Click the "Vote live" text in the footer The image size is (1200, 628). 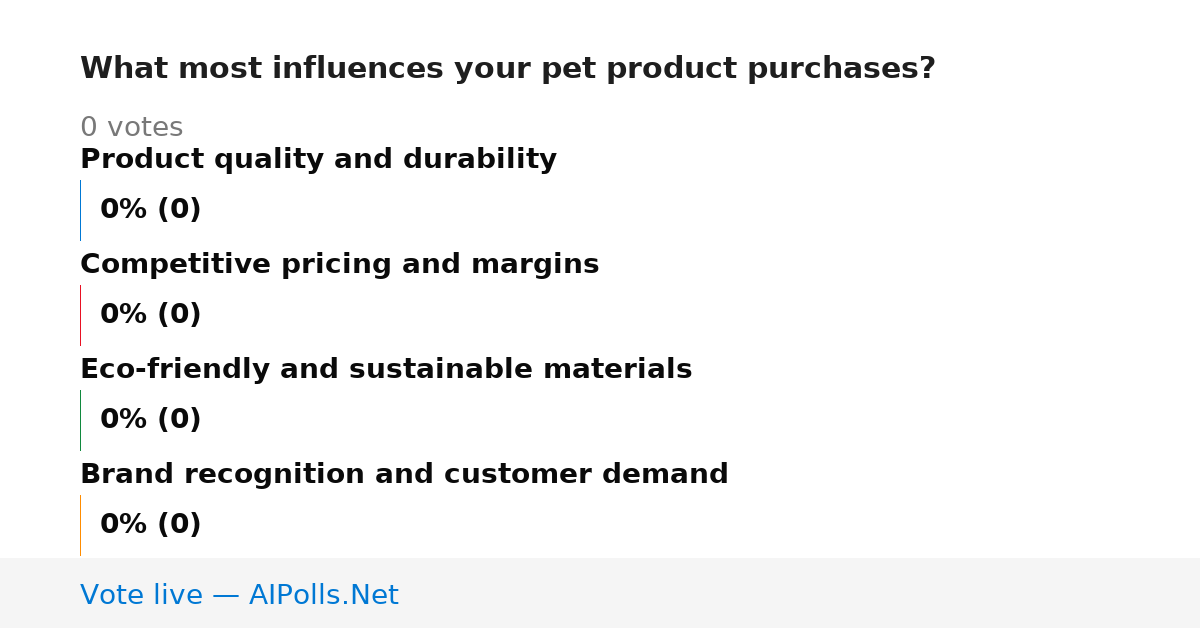pos(141,596)
